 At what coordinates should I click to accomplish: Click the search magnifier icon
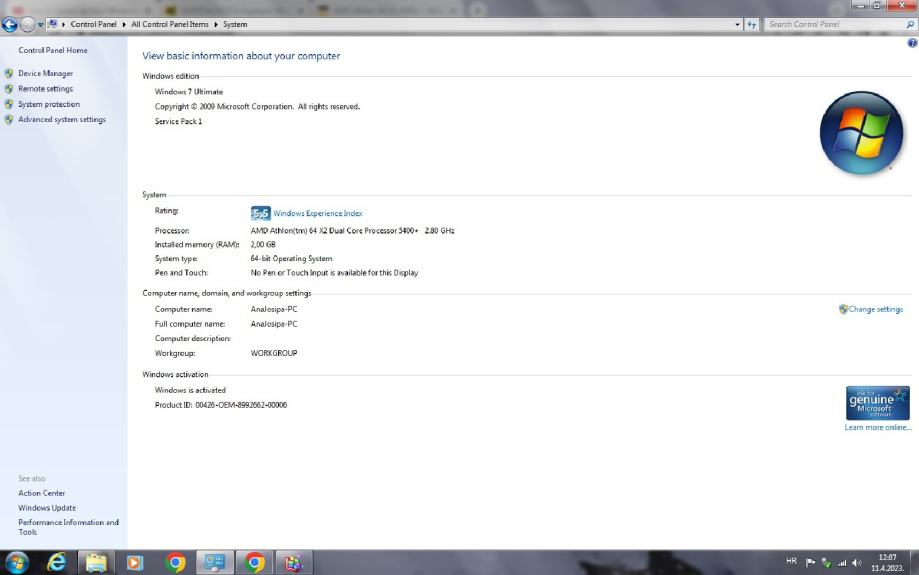coord(910,24)
